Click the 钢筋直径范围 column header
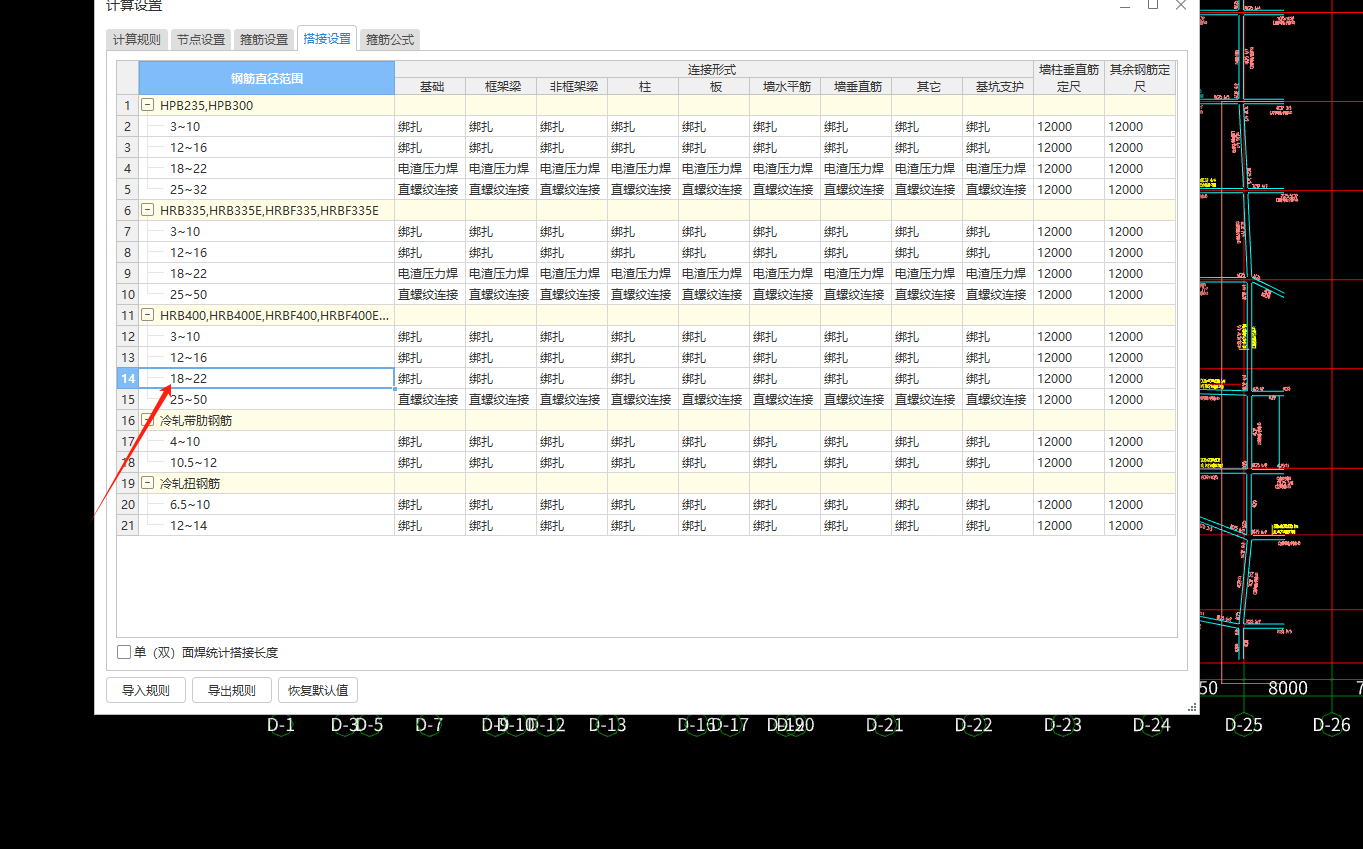The image size is (1363, 849). [267, 78]
